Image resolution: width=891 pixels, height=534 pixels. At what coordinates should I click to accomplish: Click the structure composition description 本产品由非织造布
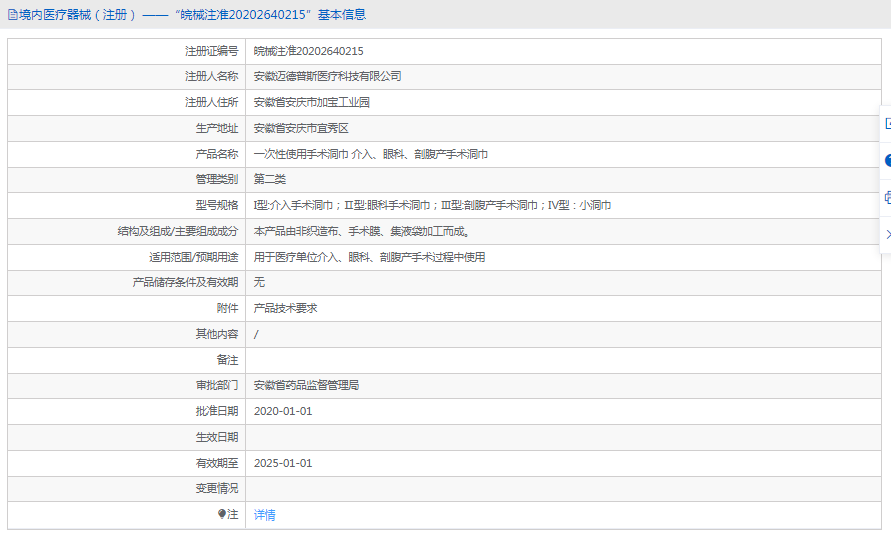(x=361, y=231)
